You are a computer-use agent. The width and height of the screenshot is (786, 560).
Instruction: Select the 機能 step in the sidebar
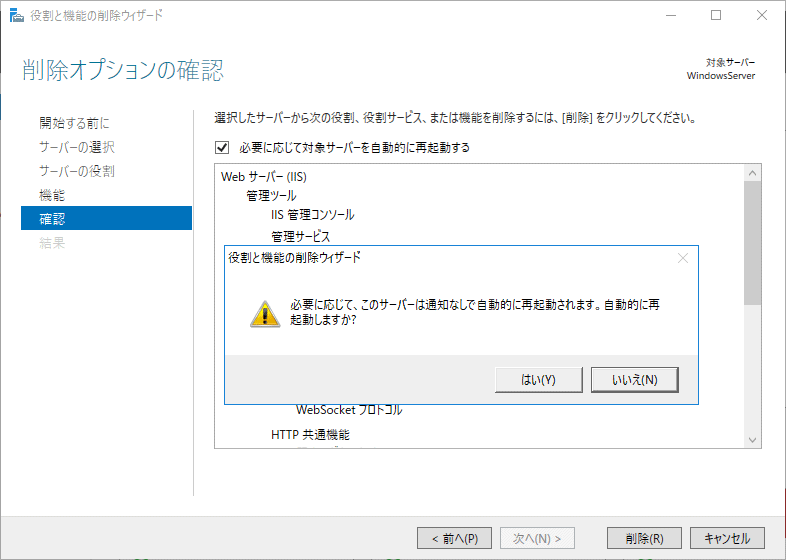[52, 195]
